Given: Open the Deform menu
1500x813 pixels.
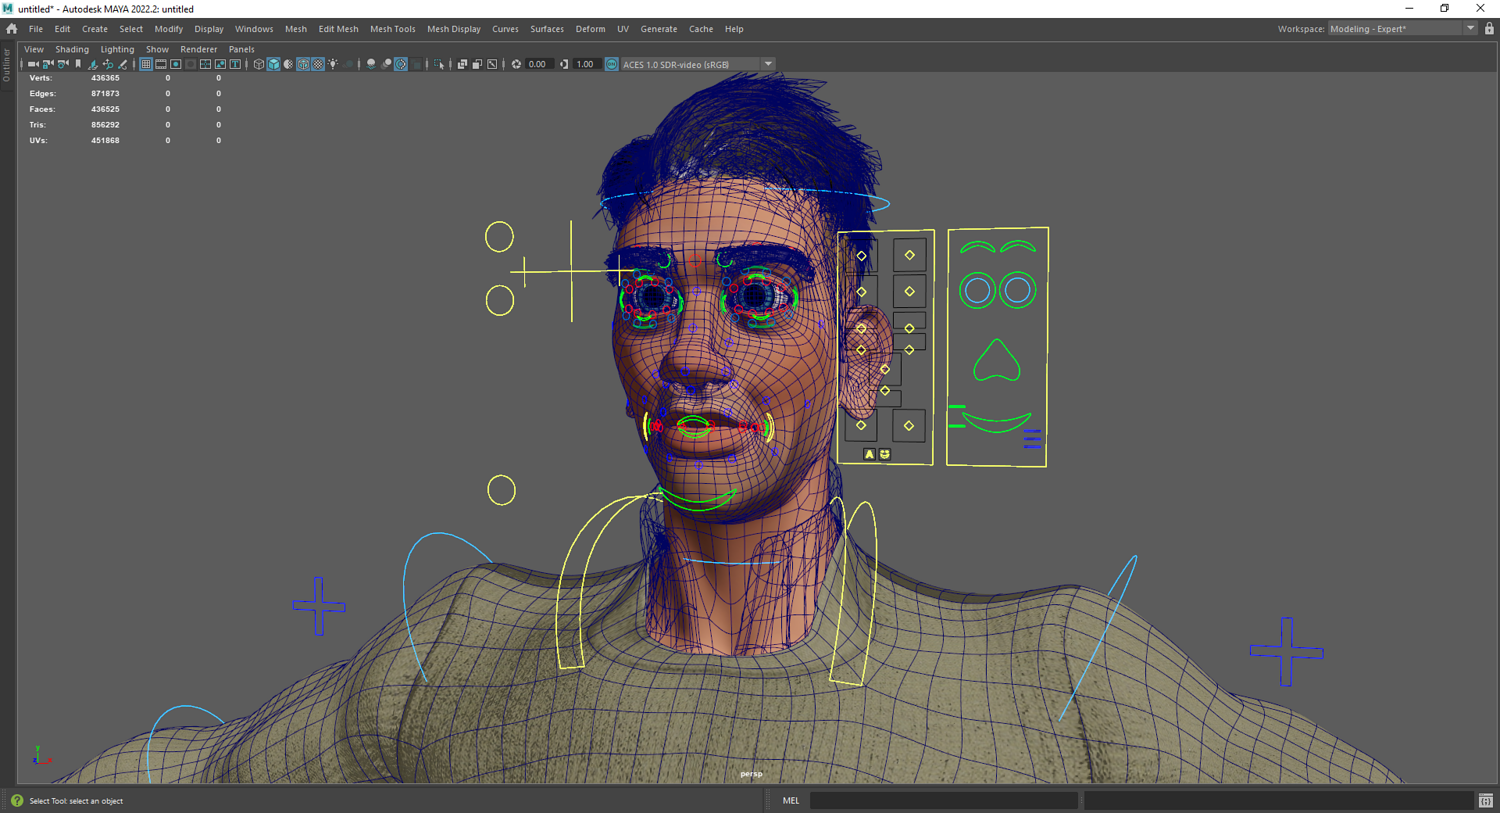Looking at the screenshot, I should click(x=590, y=29).
